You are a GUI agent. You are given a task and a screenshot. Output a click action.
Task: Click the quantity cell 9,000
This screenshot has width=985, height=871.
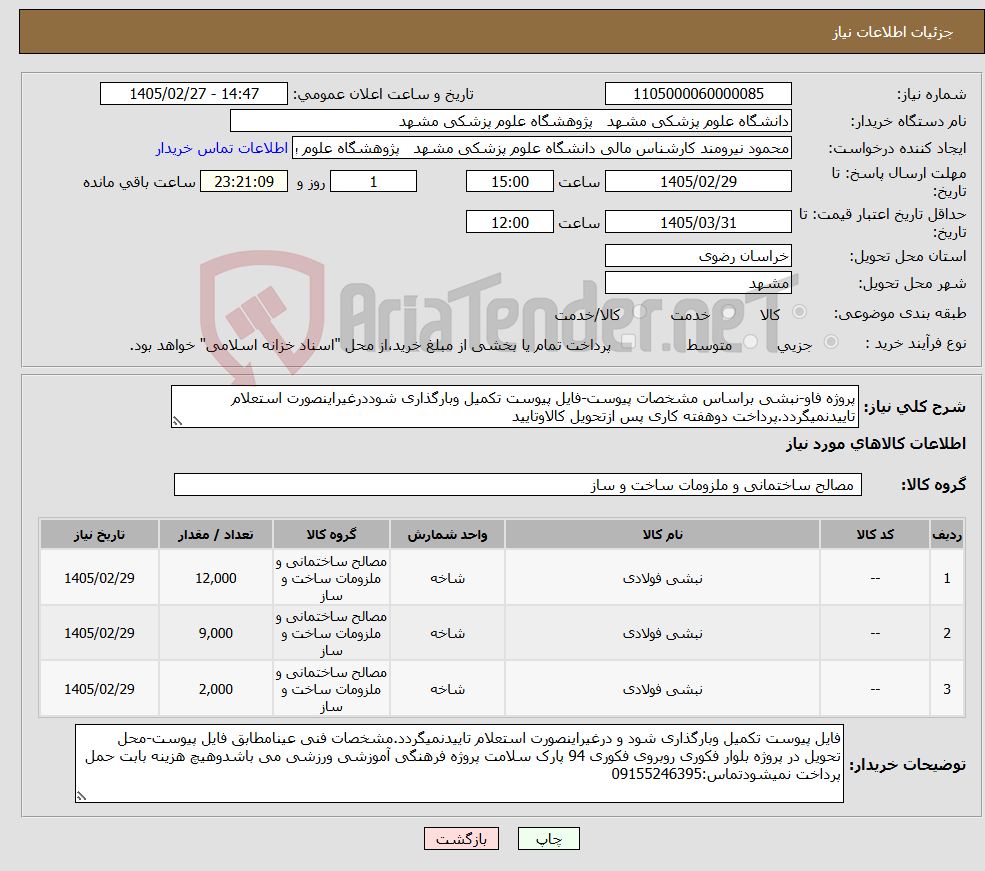point(215,634)
